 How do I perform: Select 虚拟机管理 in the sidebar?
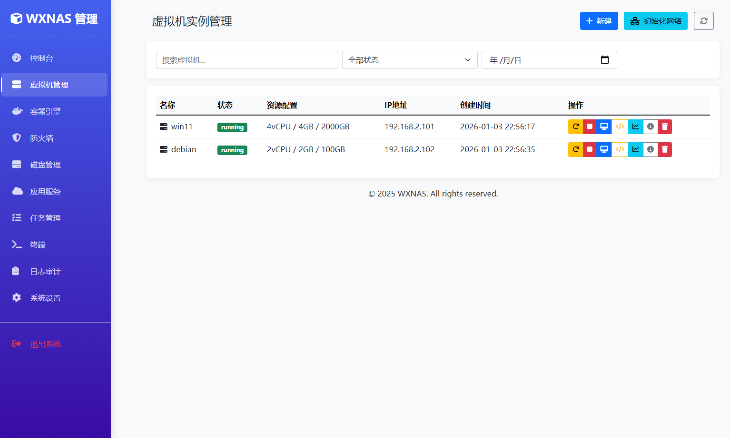(x=54, y=85)
